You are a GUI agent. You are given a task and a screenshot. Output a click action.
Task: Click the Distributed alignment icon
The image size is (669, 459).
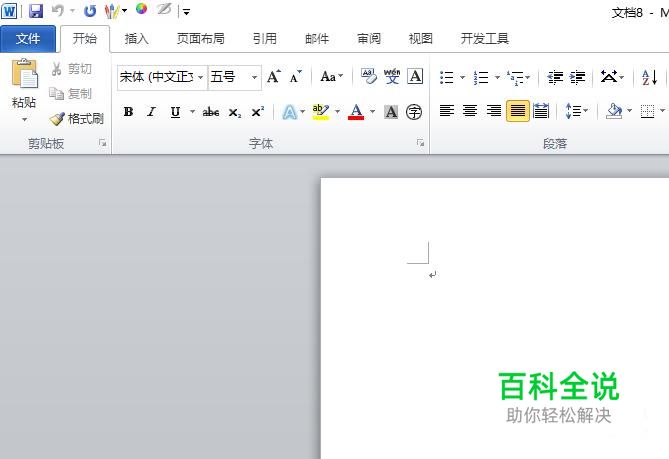pyautogui.click(x=541, y=111)
